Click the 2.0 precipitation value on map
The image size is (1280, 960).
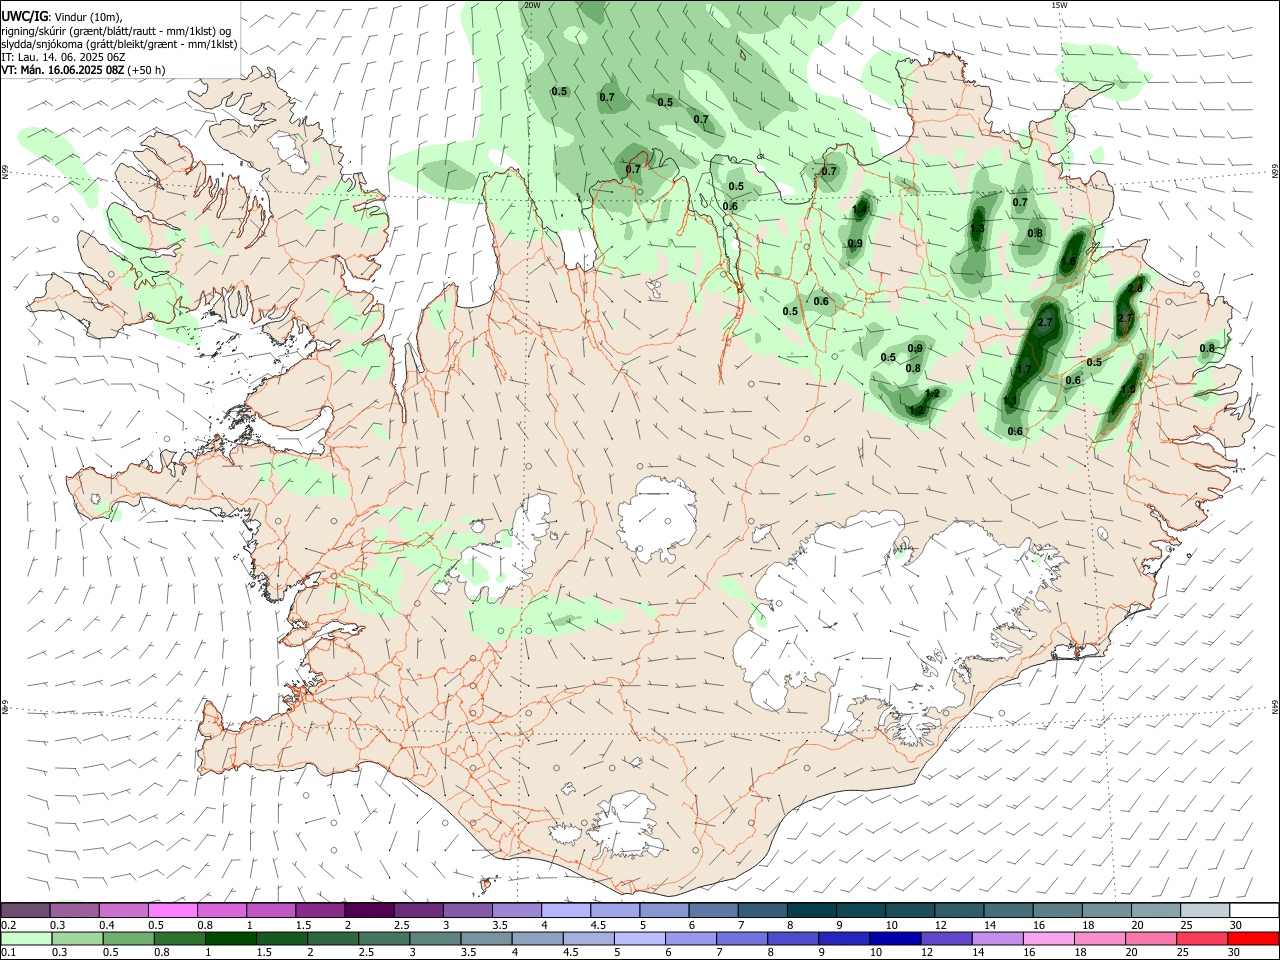pyautogui.click(x=1134, y=288)
